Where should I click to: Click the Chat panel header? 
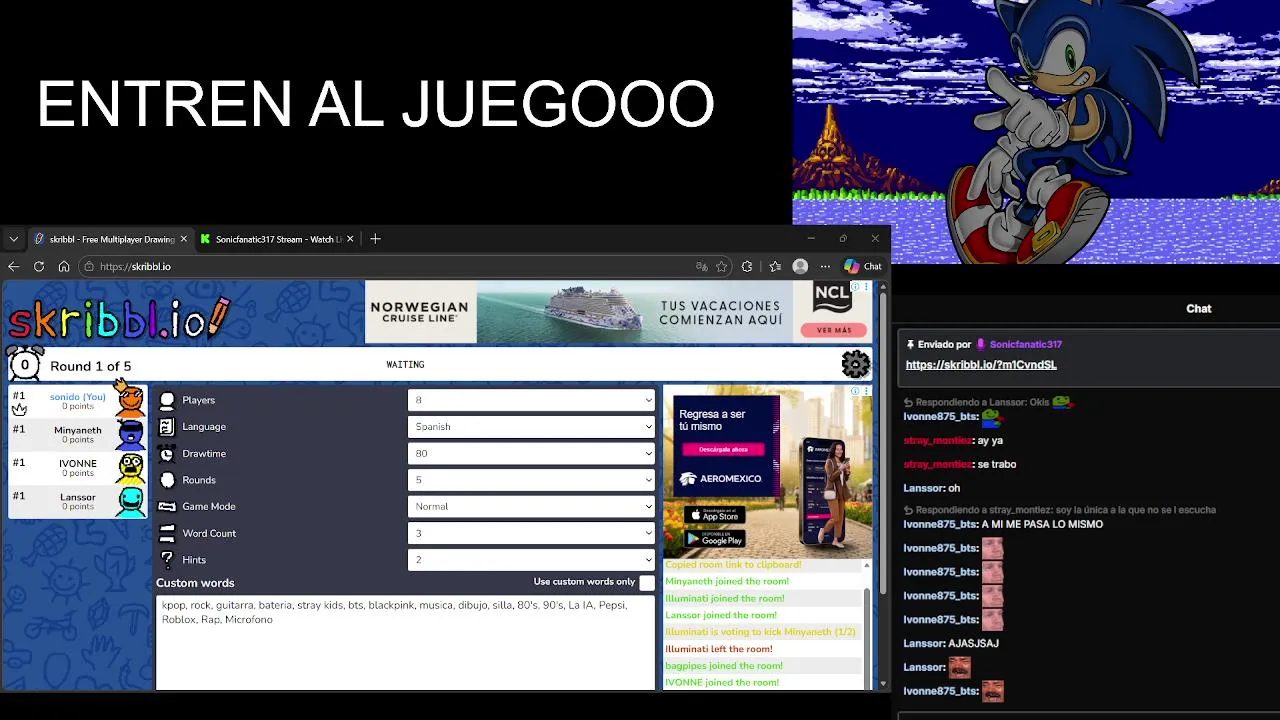tap(1199, 309)
